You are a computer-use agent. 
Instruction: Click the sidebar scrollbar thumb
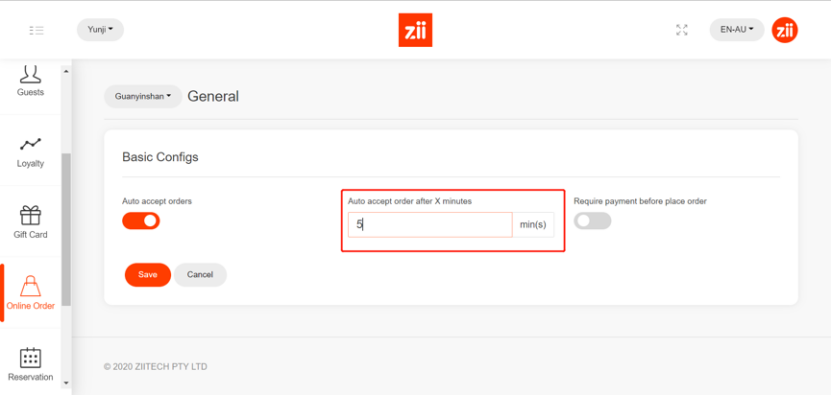pyautogui.click(x=66, y=230)
